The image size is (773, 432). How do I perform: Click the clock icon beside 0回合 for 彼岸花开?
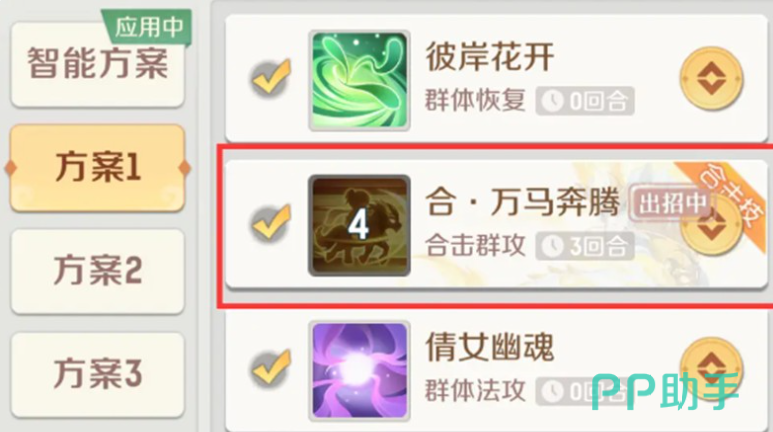click(x=552, y=101)
